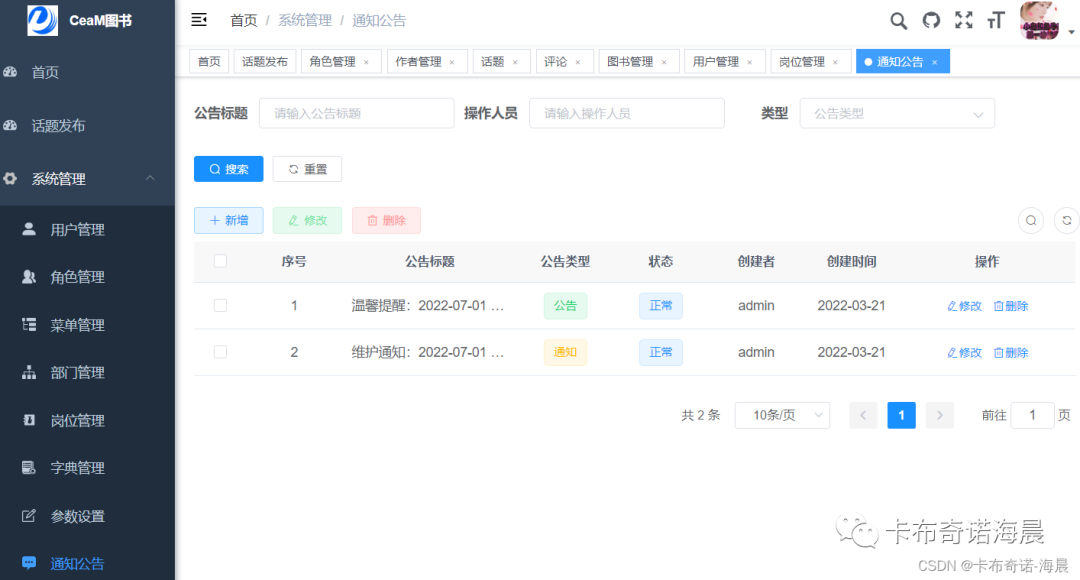Open the 10条/页 page size dropdown
The image size is (1080, 580).
tap(782, 415)
